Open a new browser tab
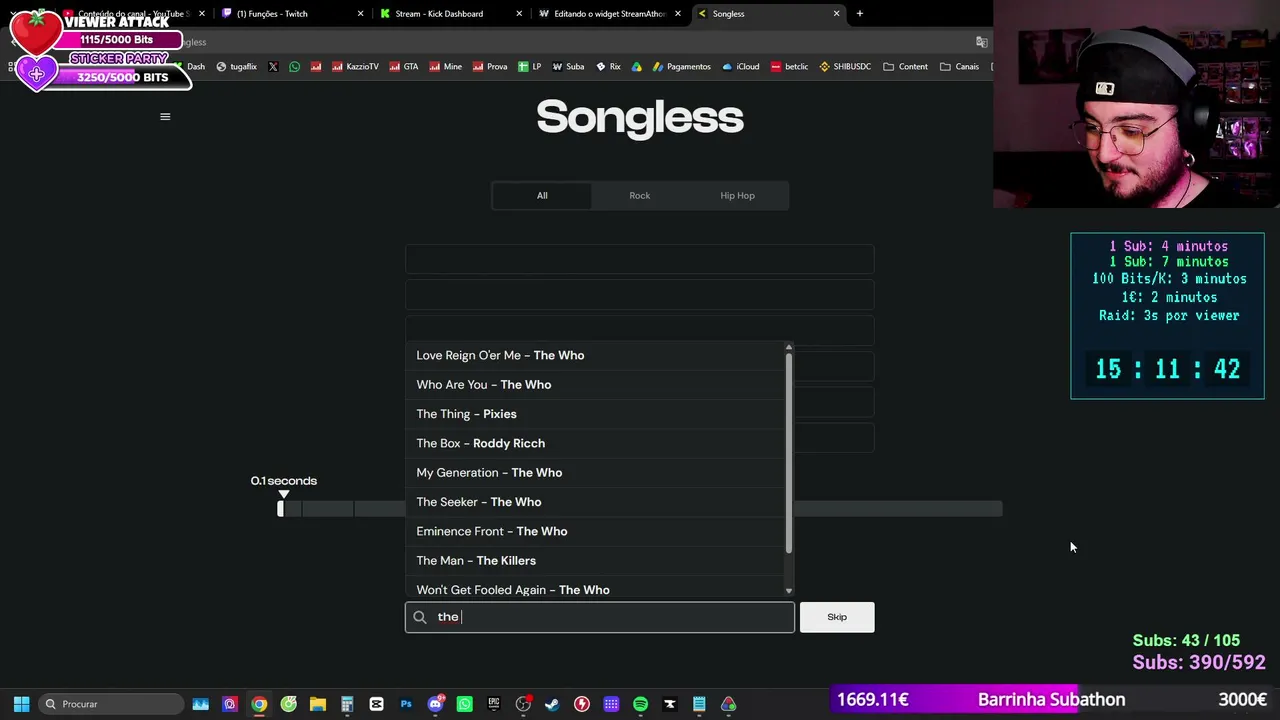The height and width of the screenshot is (720, 1280). tap(859, 14)
